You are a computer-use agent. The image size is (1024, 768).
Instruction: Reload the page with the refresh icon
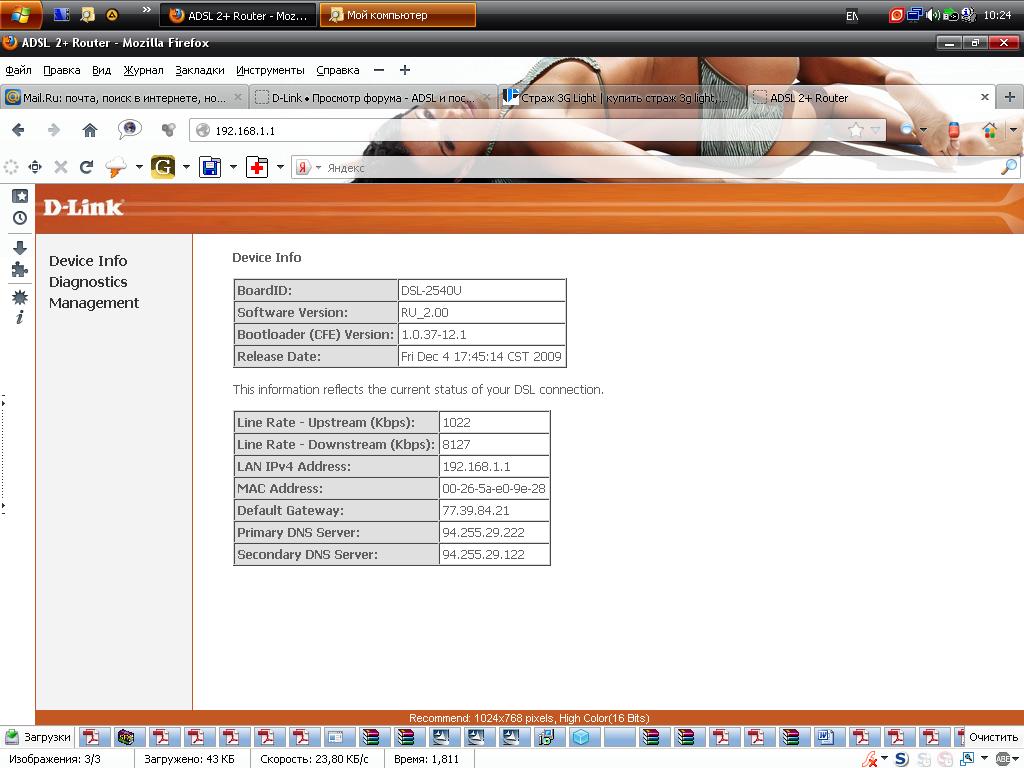pyautogui.click(x=86, y=168)
